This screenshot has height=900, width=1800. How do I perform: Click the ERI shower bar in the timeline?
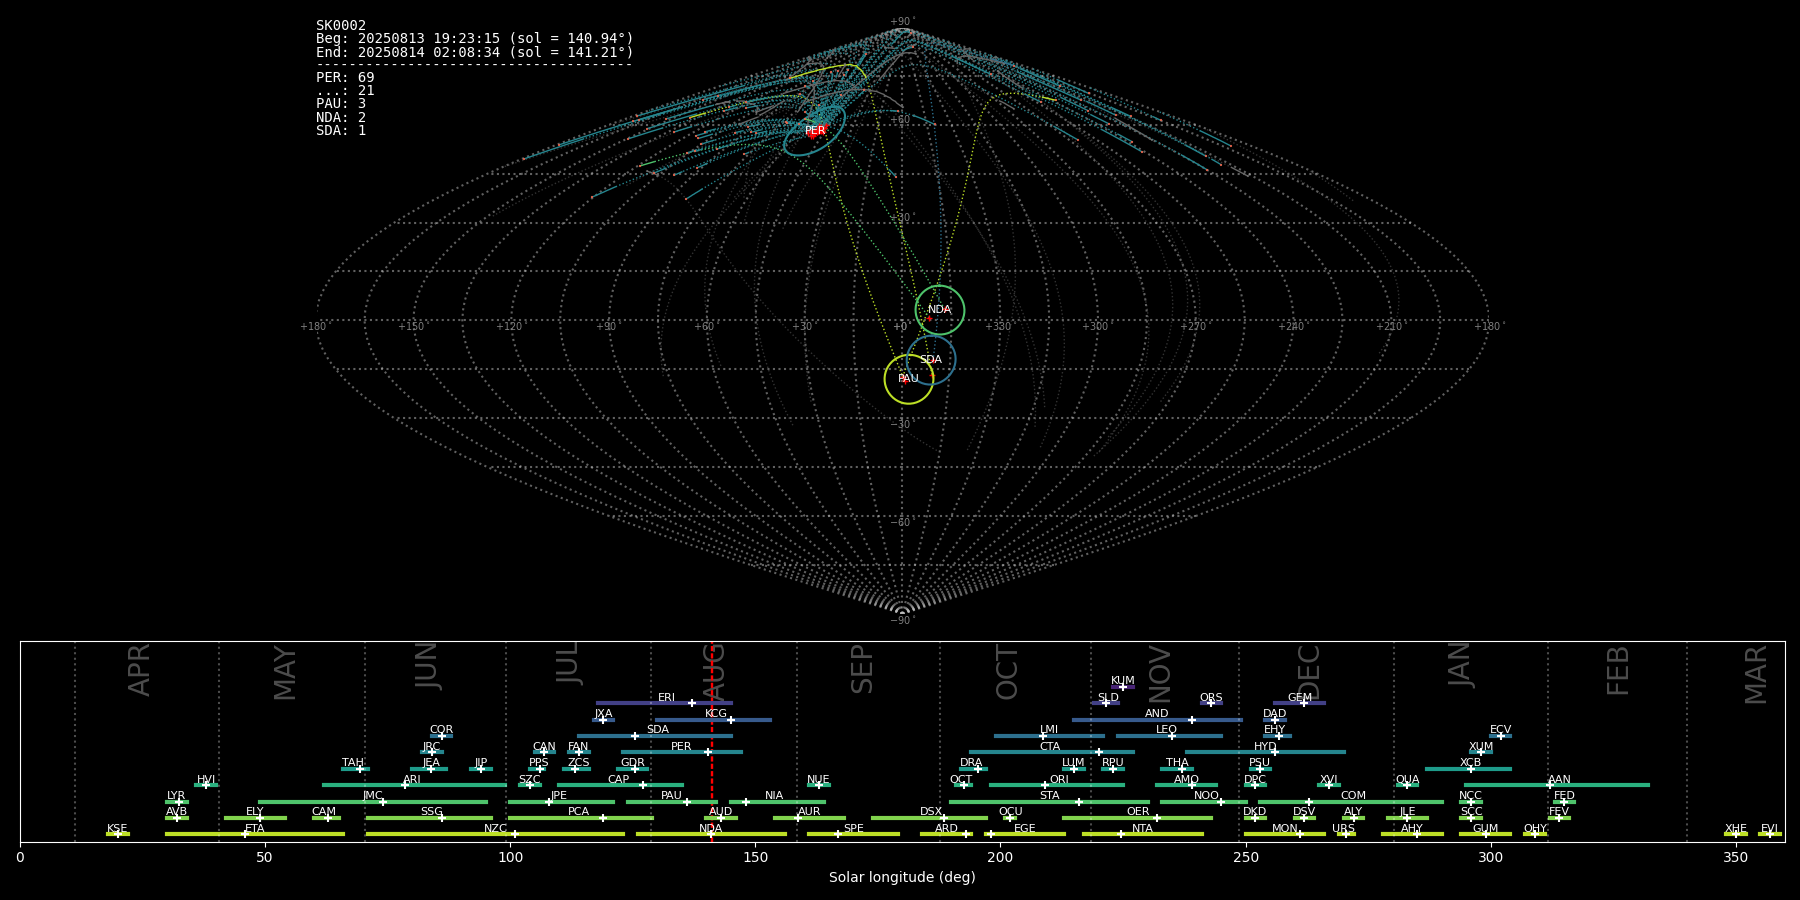pos(664,703)
